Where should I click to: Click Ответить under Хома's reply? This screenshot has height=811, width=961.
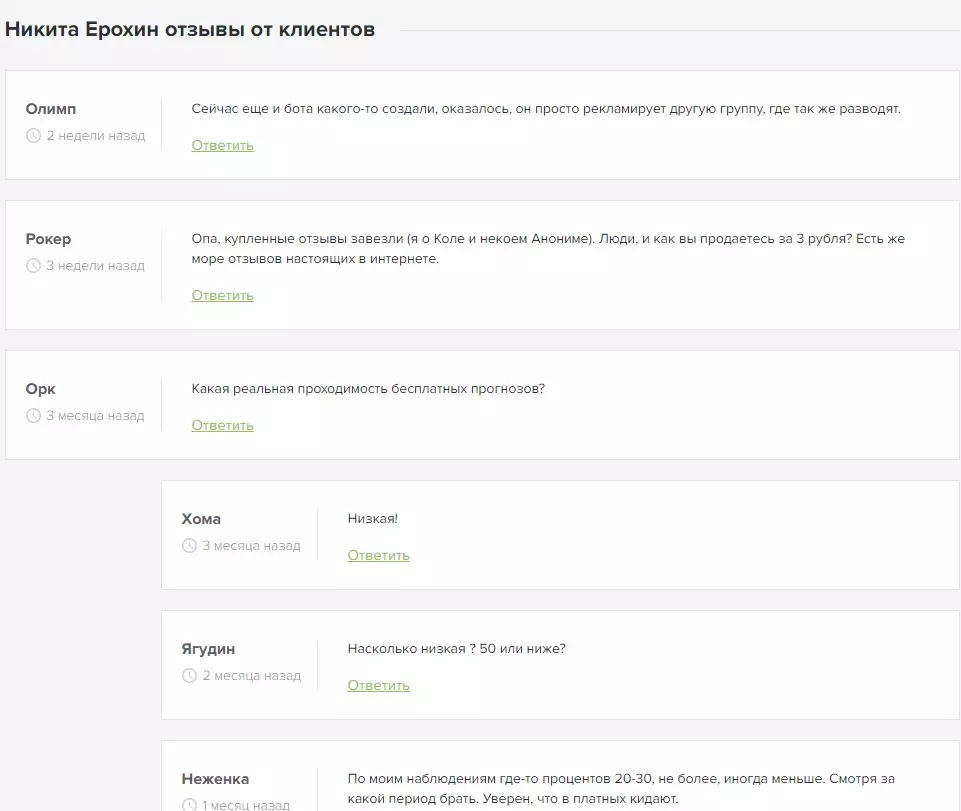tap(378, 555)
